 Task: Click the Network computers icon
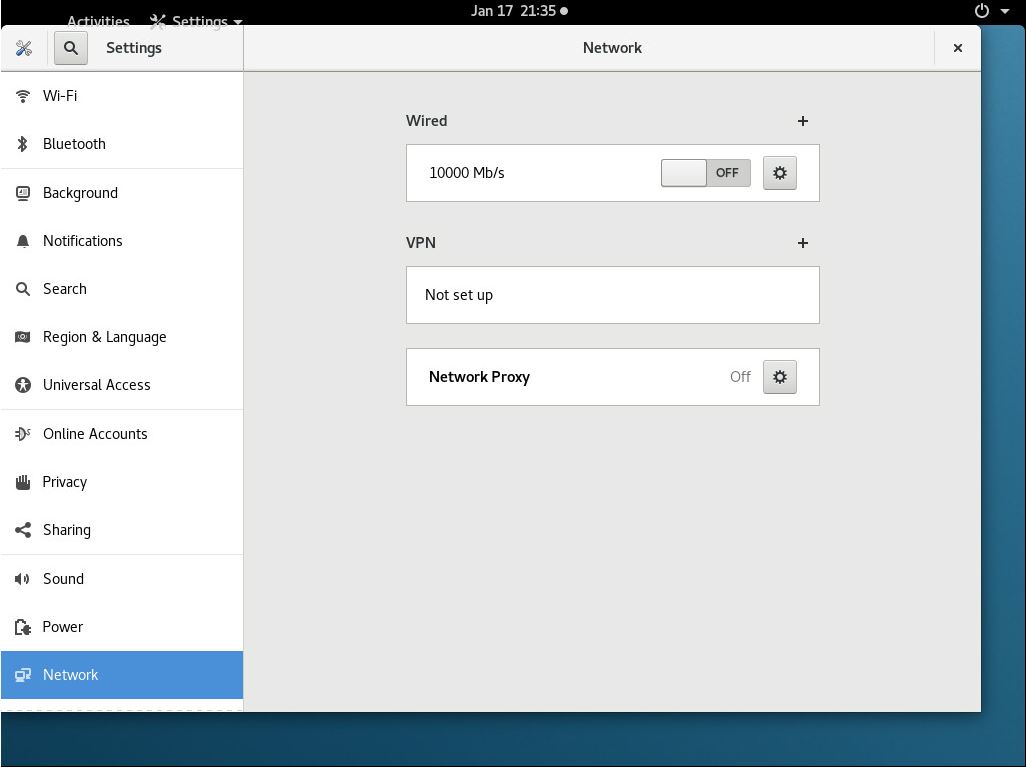[x=23, y=675]
